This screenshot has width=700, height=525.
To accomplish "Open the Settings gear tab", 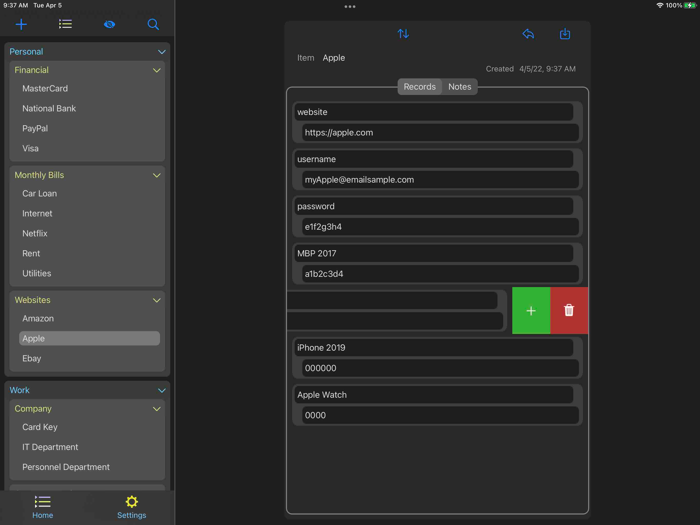I will click(x=131, y=507).
